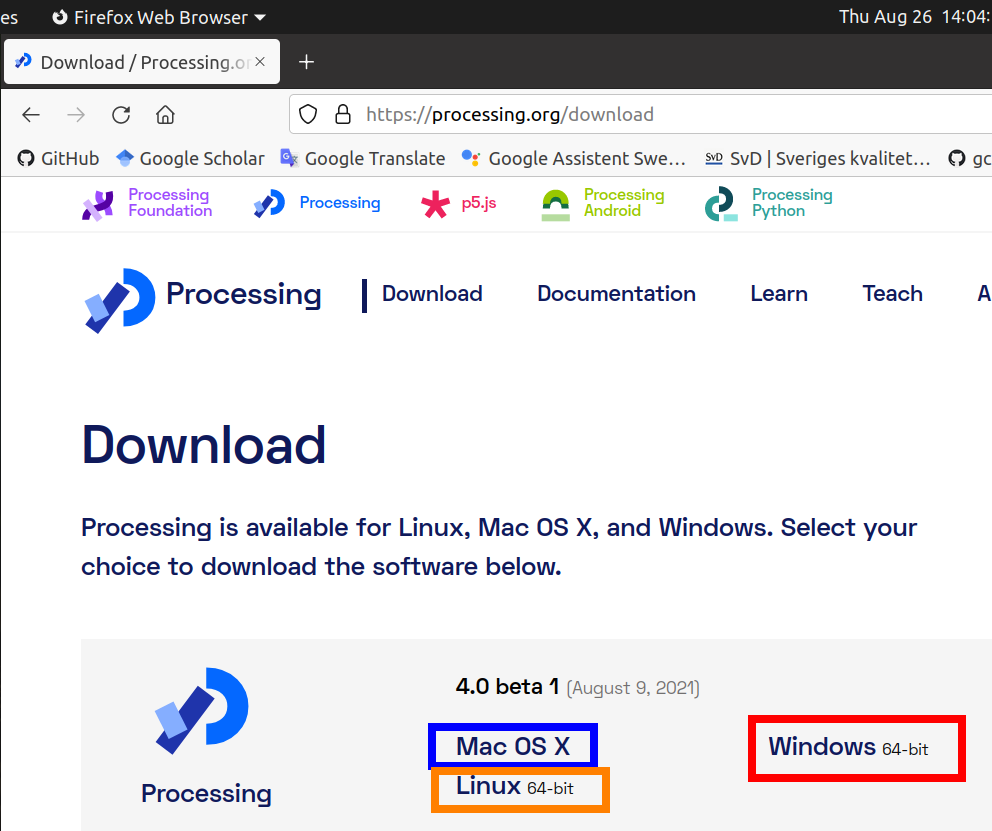Open the Processing link in top strip
992x831 pixels.
tap(340, 202)
